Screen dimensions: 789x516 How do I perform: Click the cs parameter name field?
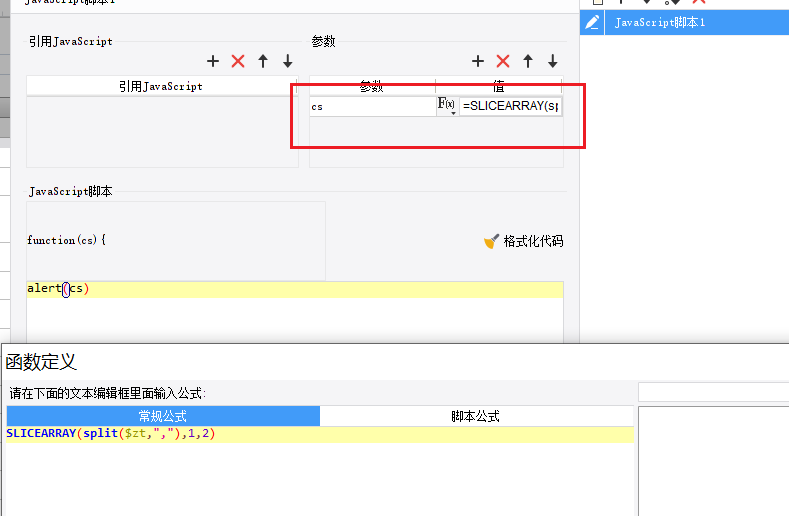coord(372,106)
